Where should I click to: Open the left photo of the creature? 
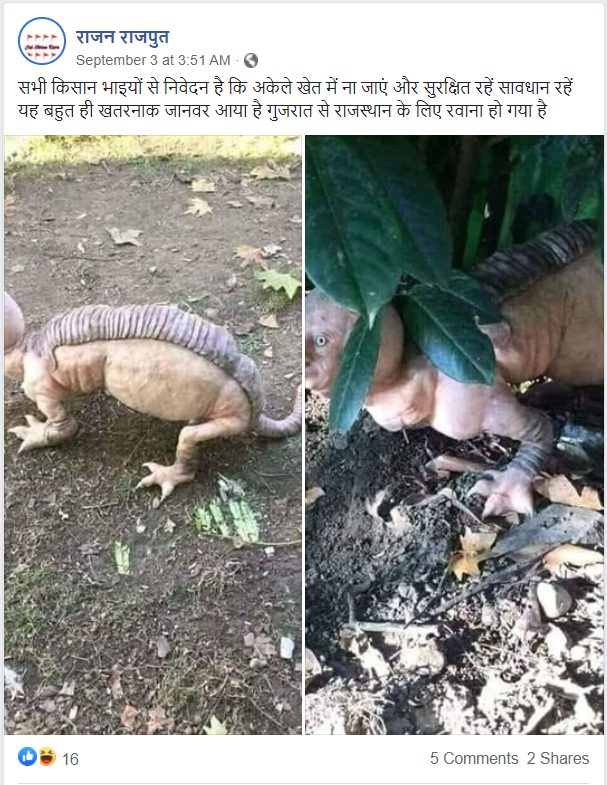tap(153, 435)
